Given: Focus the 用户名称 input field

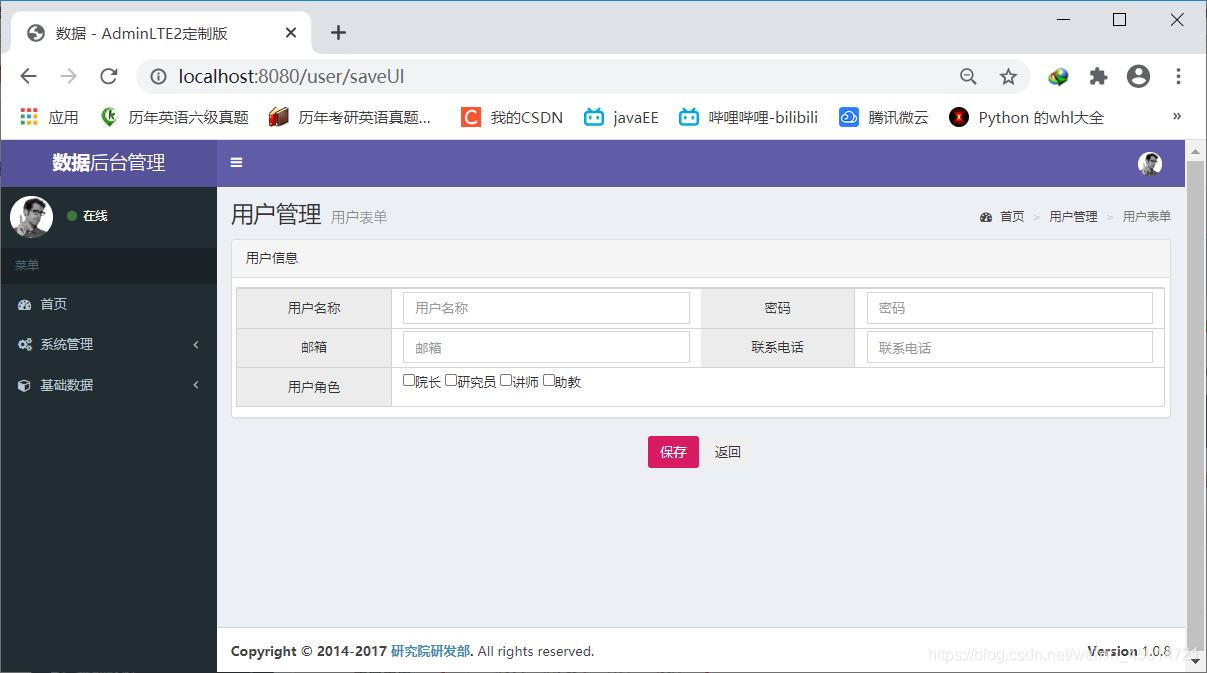Looking at the screenshot, I should point(546,308).
